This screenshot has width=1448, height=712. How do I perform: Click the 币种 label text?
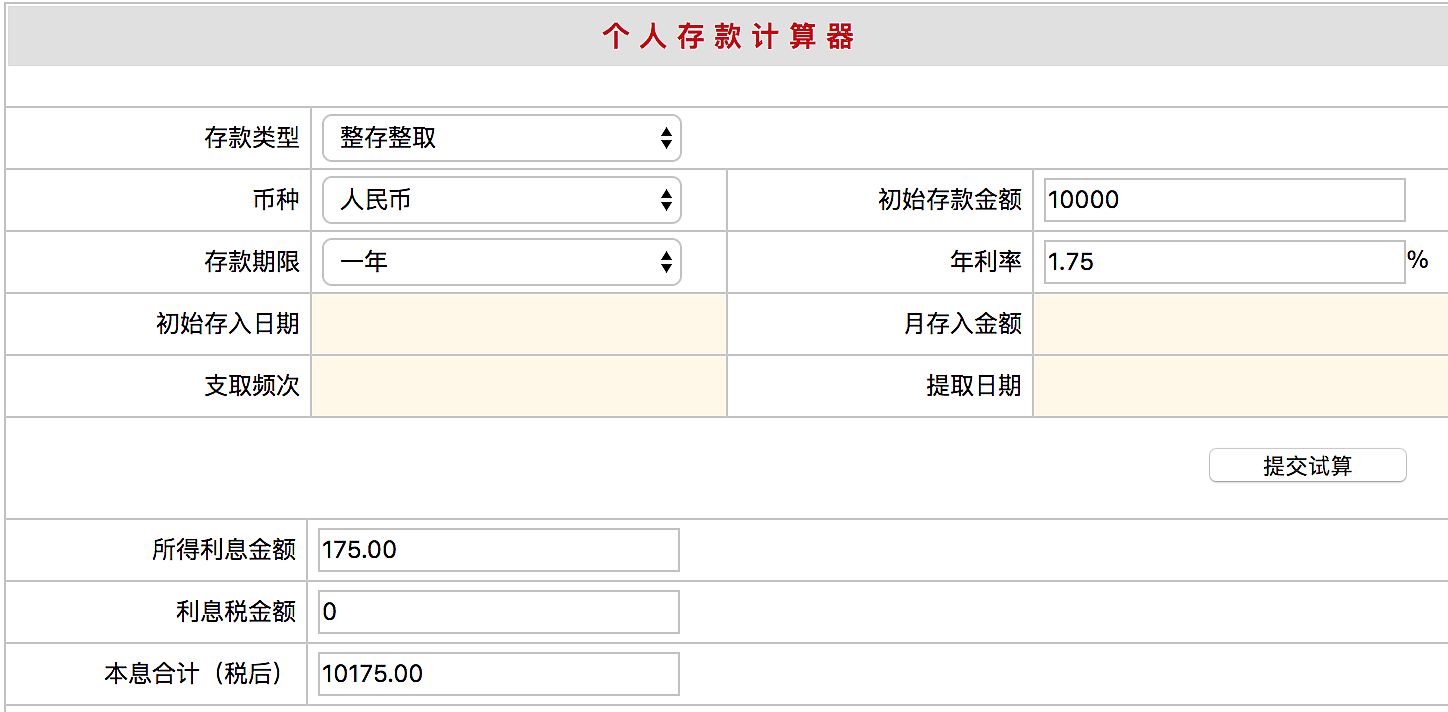[276, 200]
